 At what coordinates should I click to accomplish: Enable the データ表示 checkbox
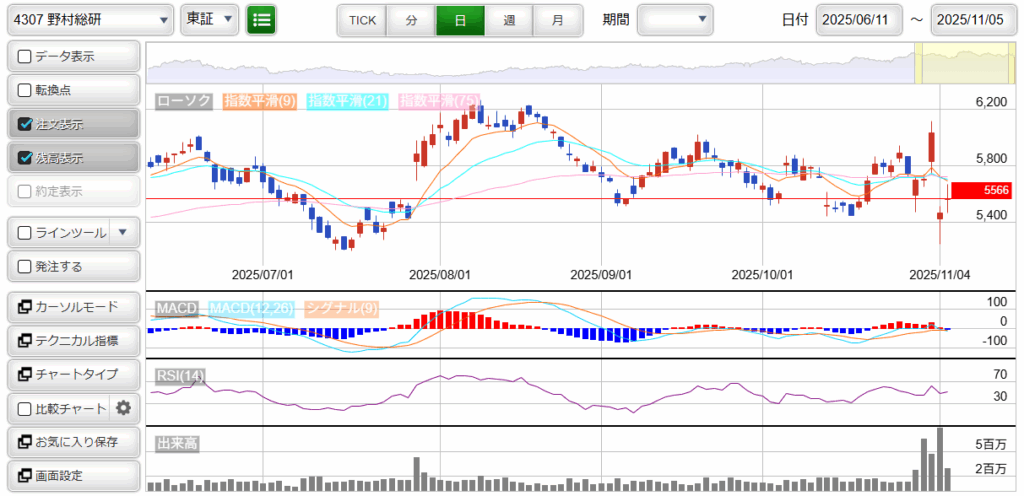click(x=25, y=57)
